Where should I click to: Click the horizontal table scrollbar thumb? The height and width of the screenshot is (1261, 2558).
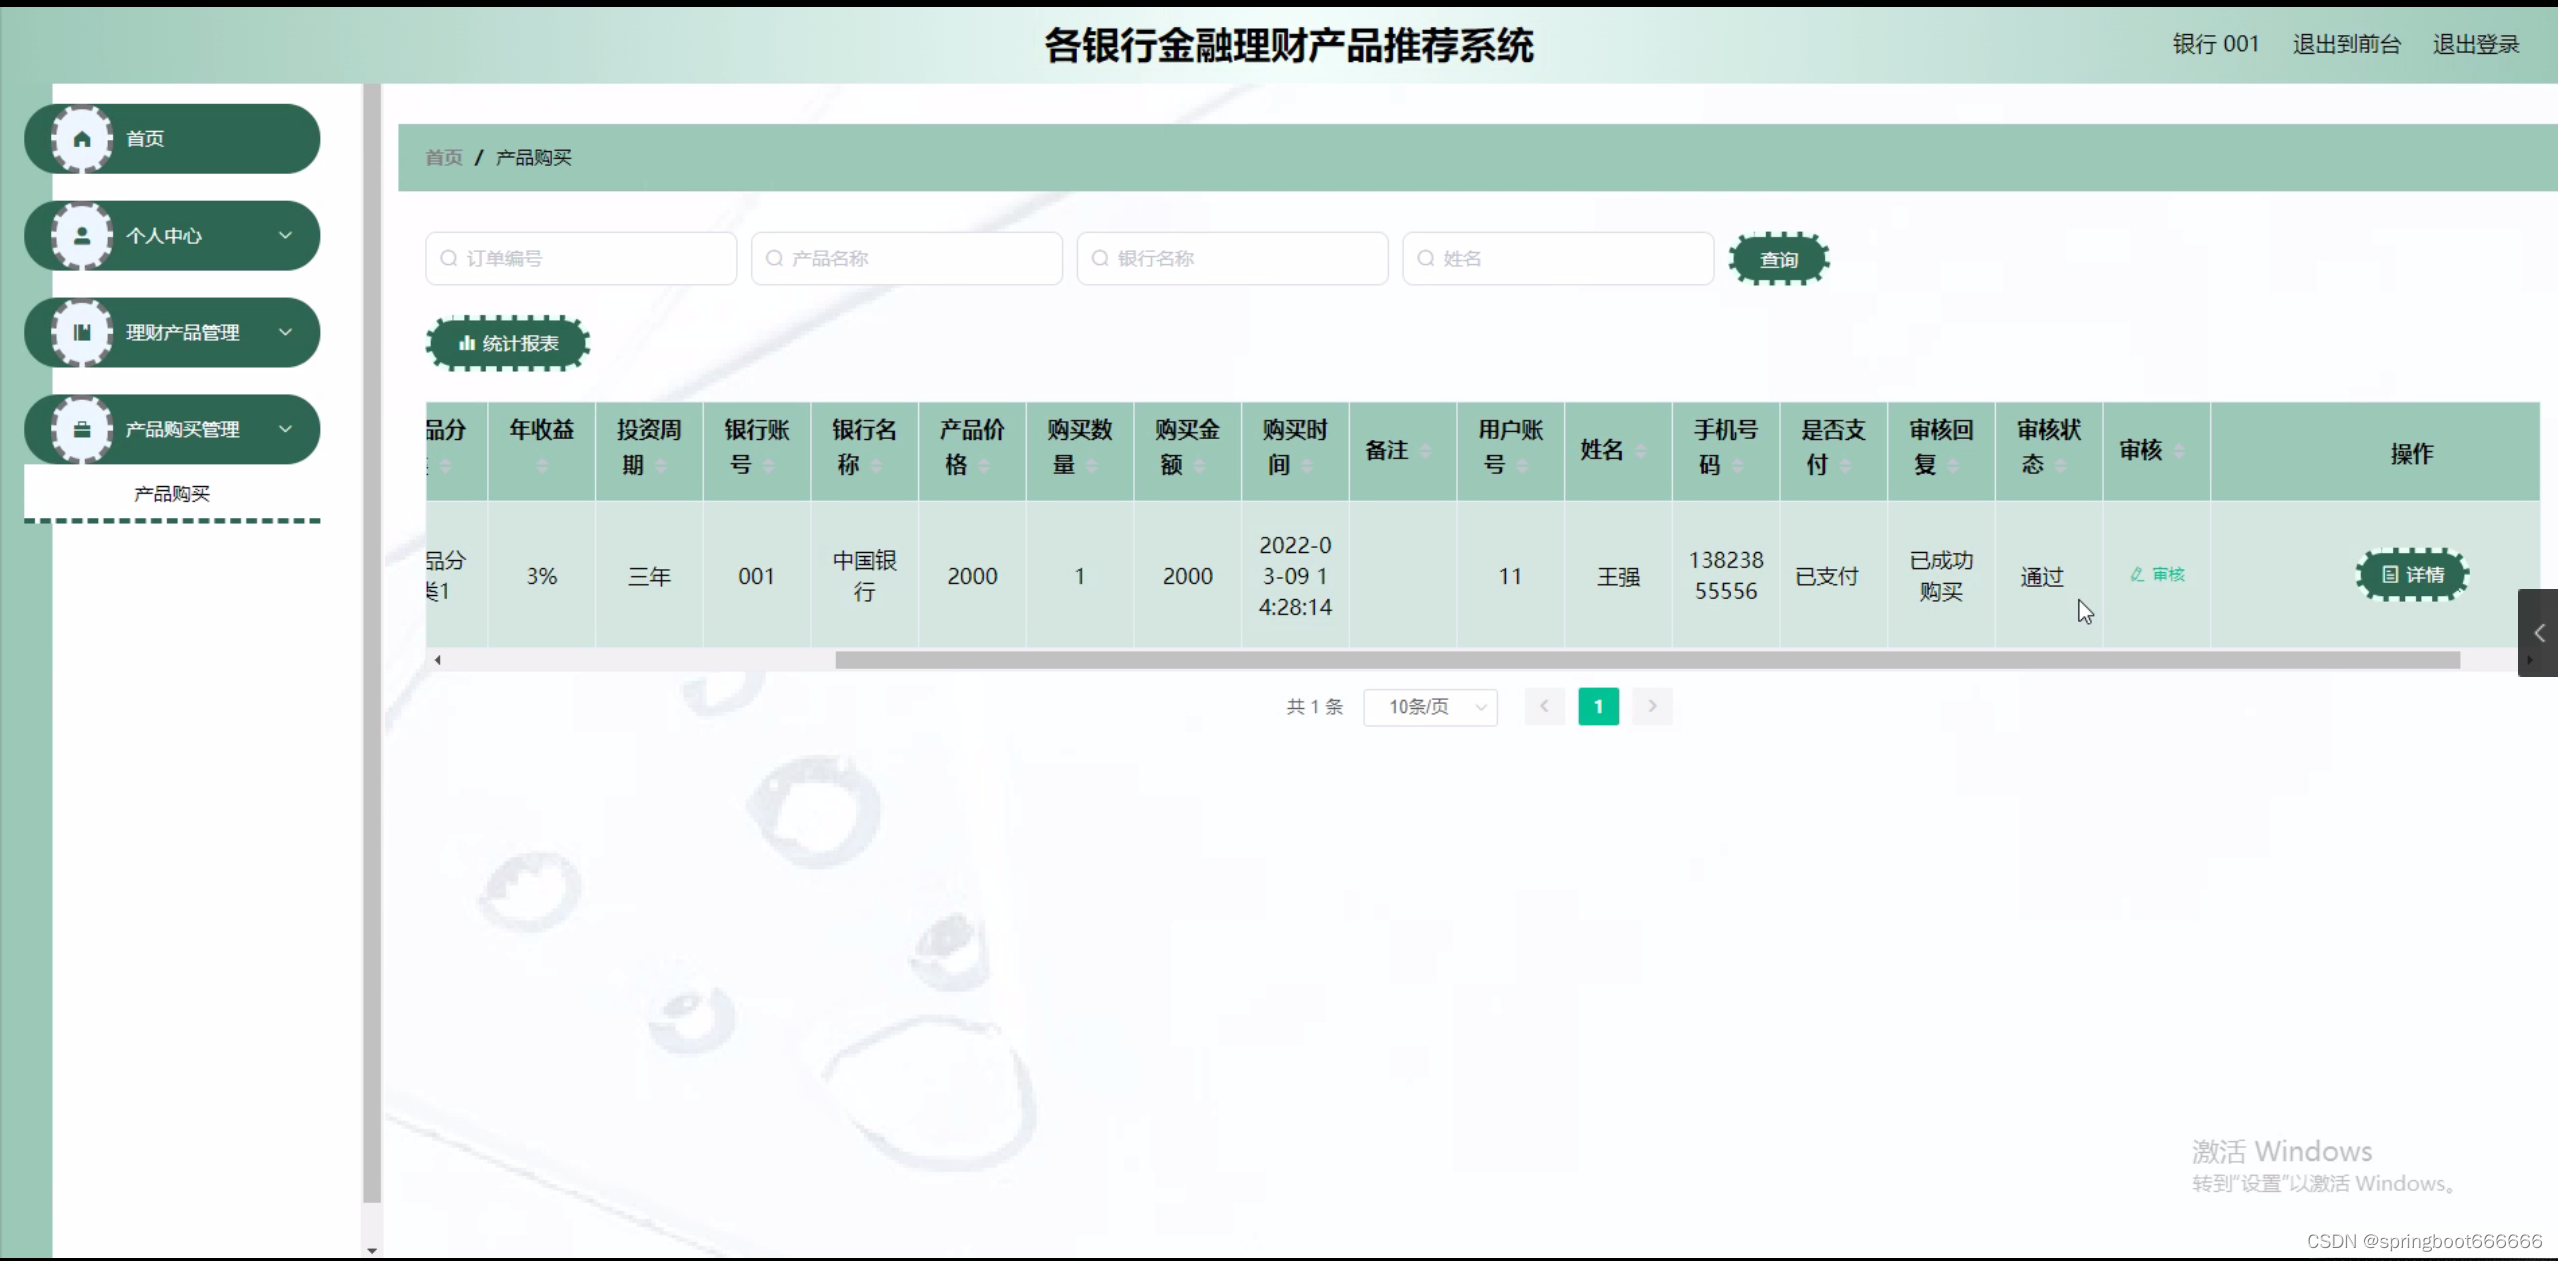click(x=1646, y=660)
